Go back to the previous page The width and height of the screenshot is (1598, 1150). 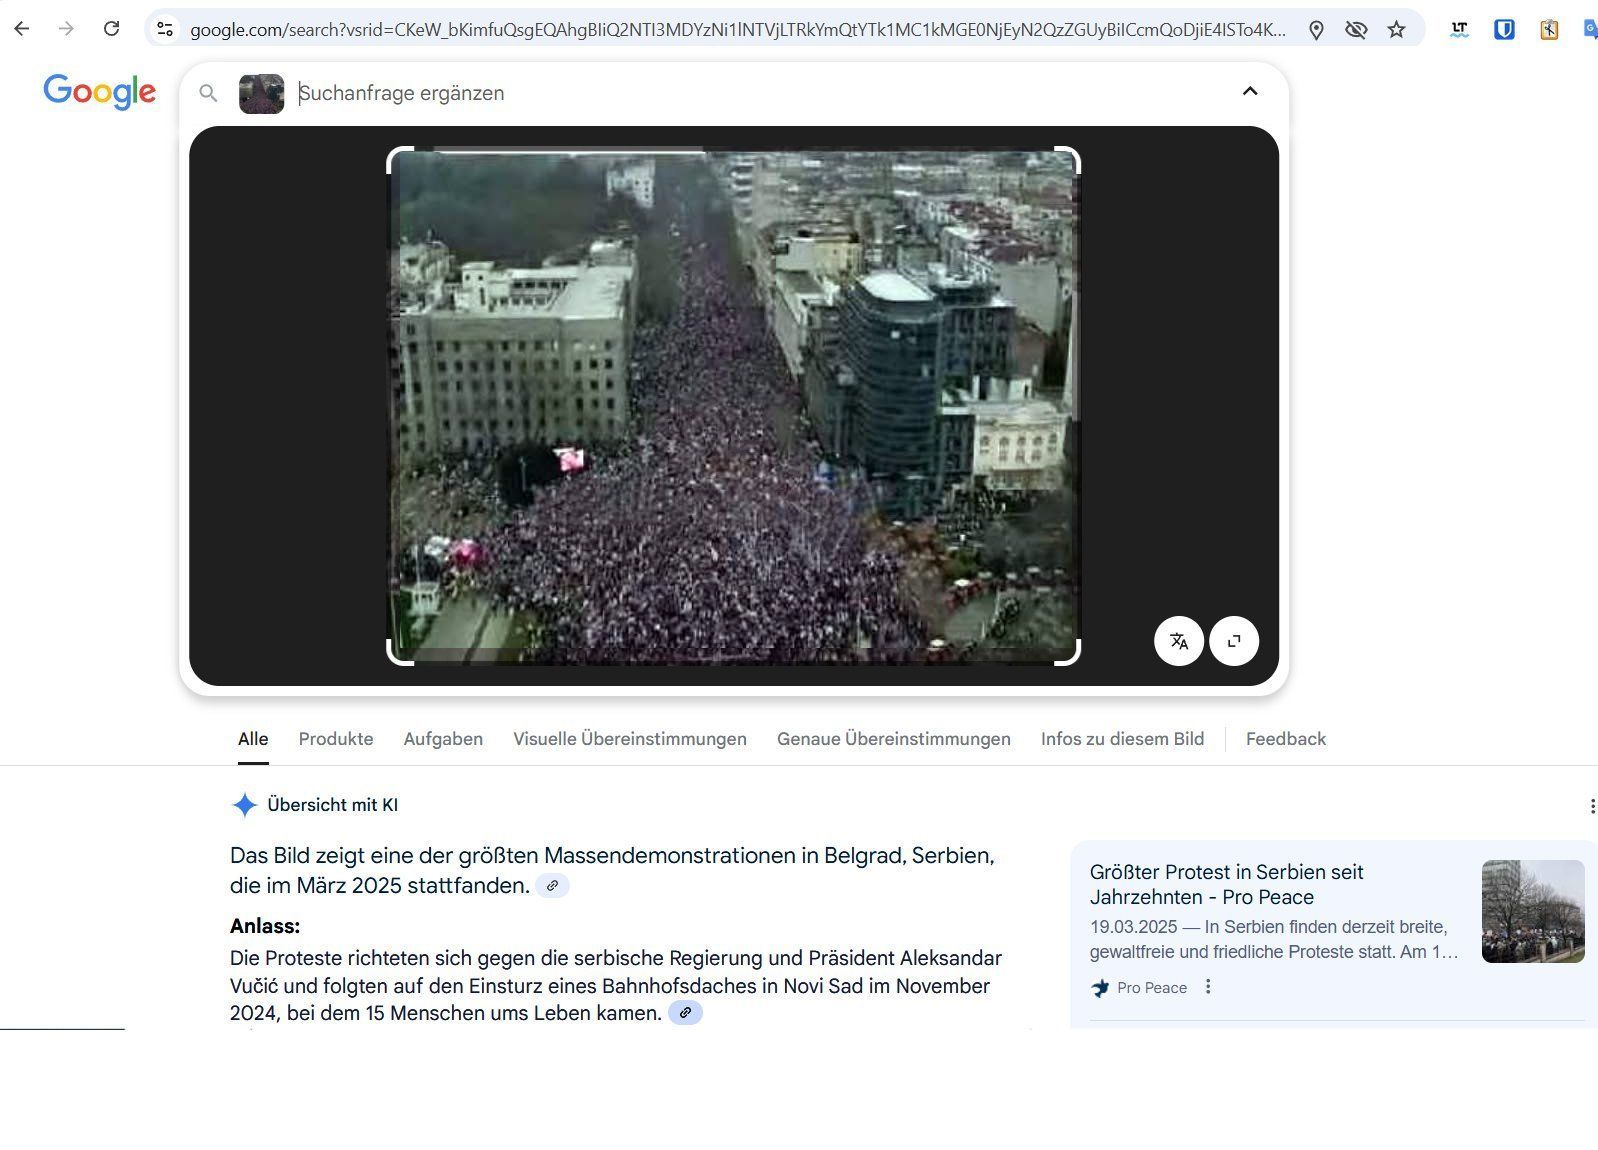click(x=21, y=29)
